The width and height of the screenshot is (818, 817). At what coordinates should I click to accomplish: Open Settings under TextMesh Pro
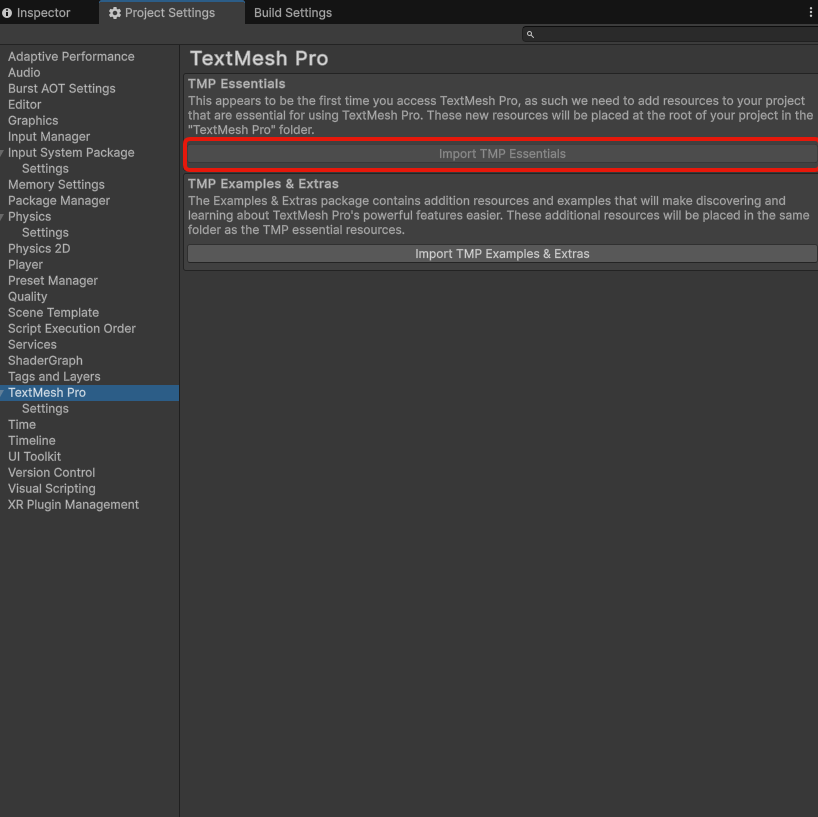click(45, 409)
